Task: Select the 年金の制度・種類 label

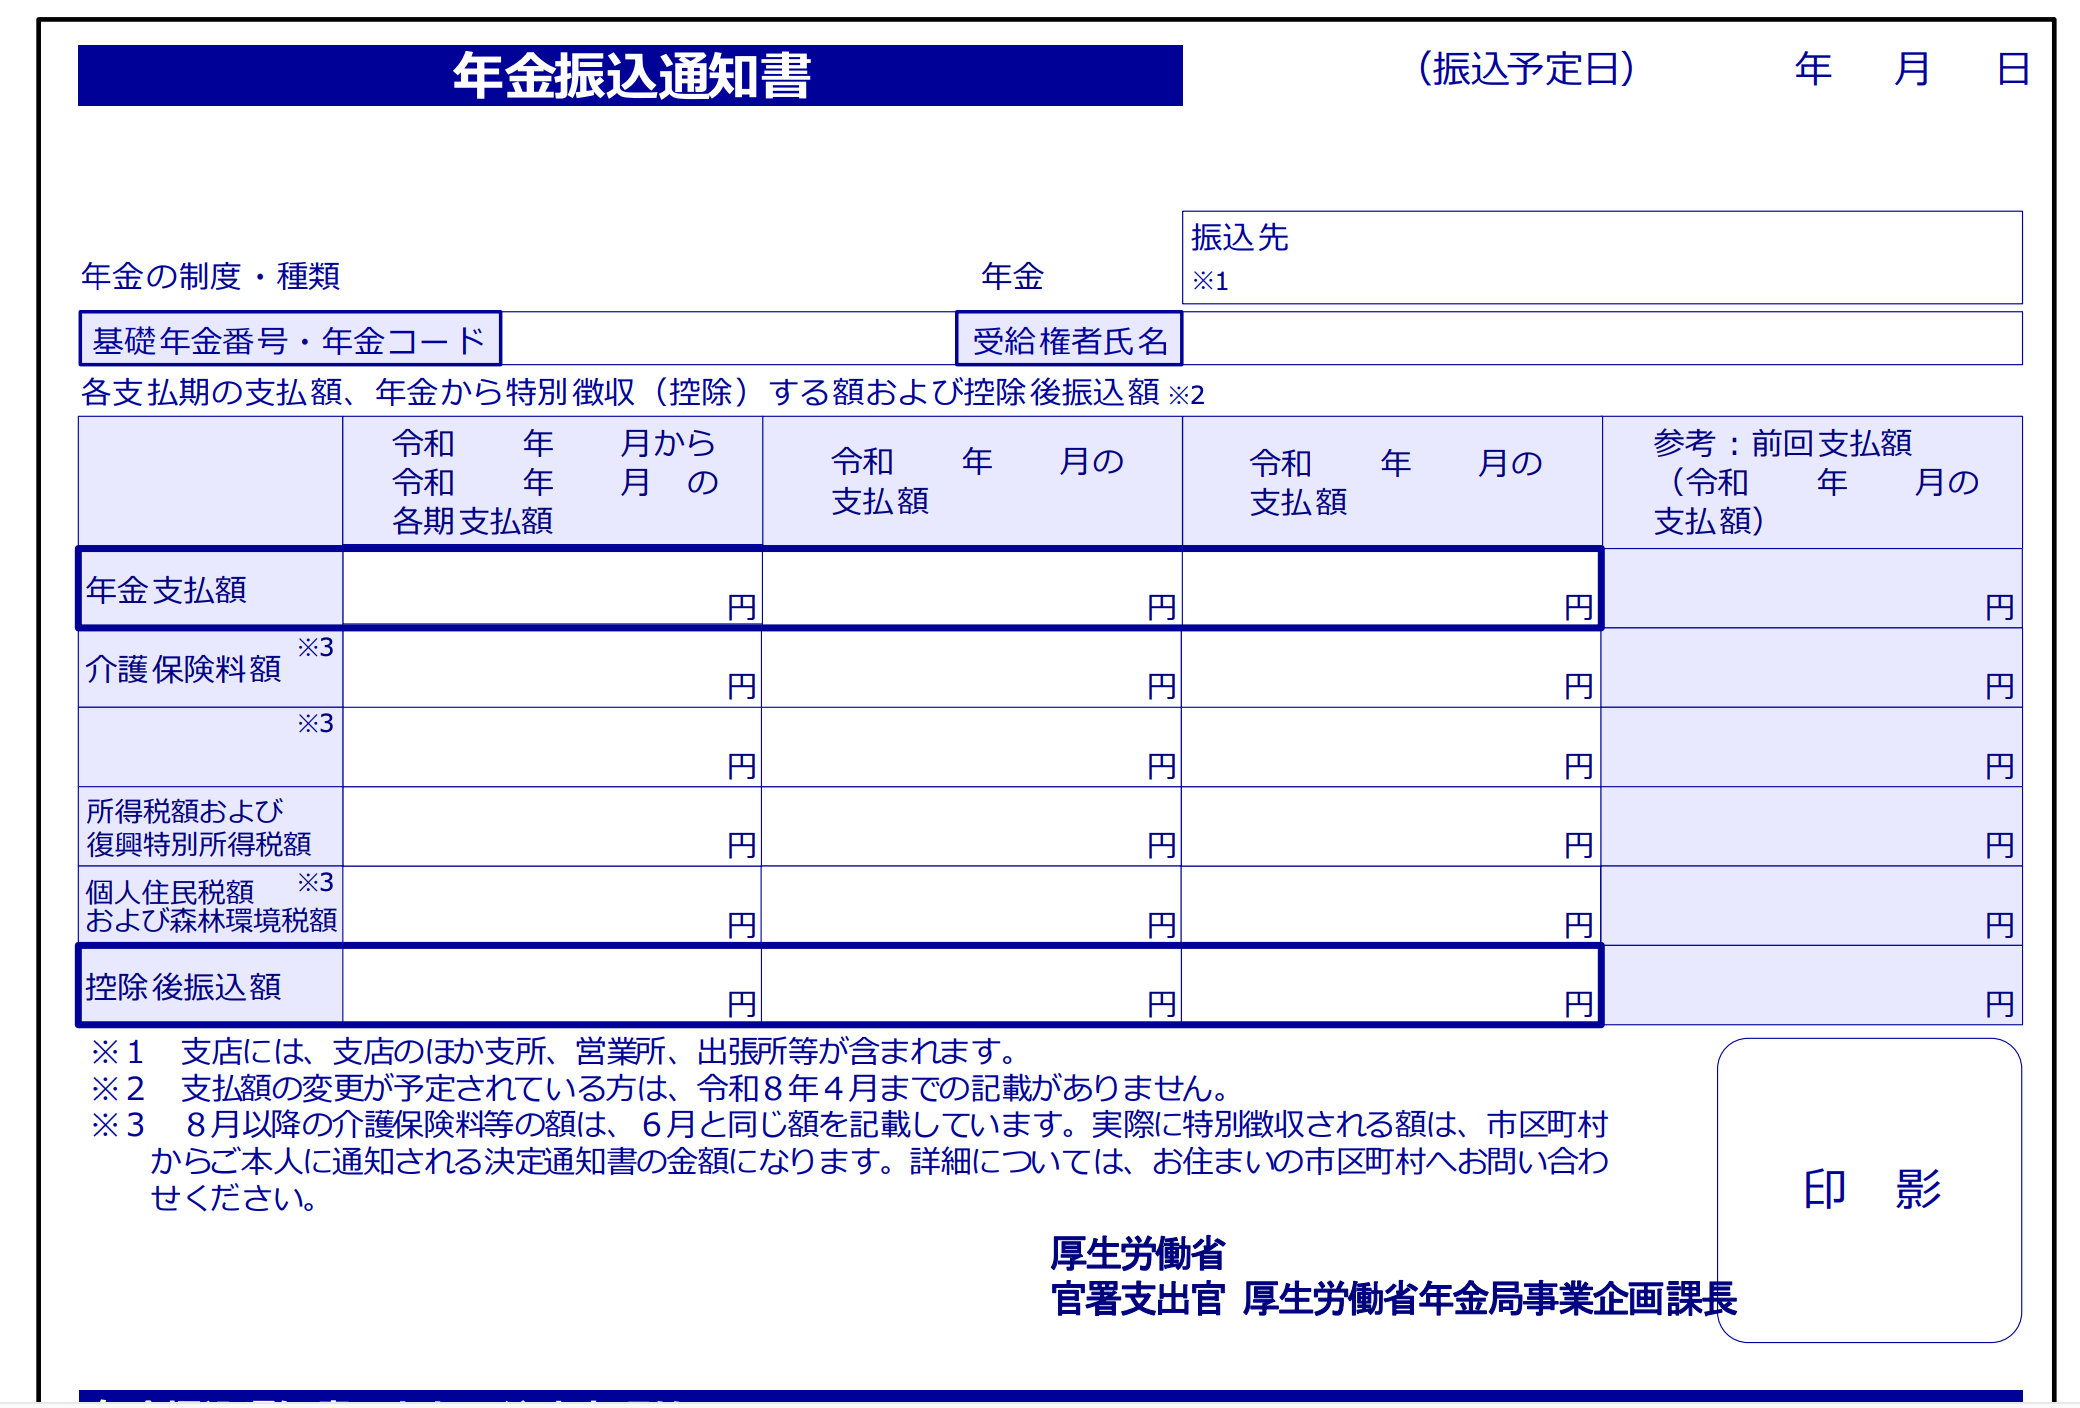Action: click(x=210, y=278)
